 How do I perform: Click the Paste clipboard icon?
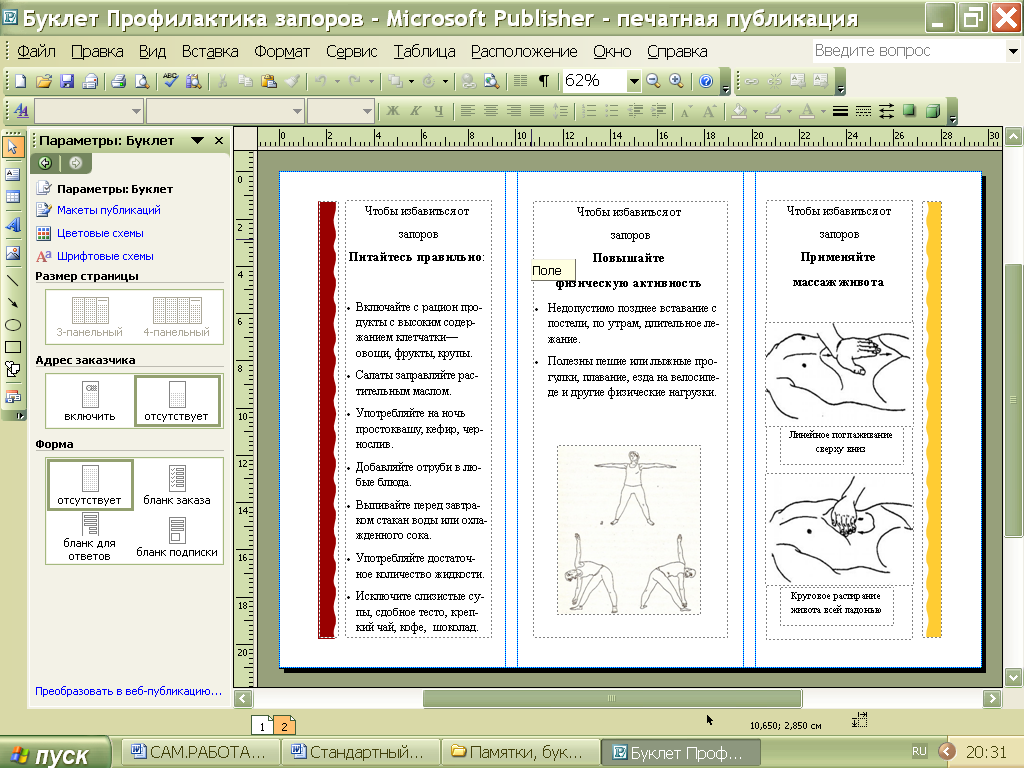click(268, 81)
